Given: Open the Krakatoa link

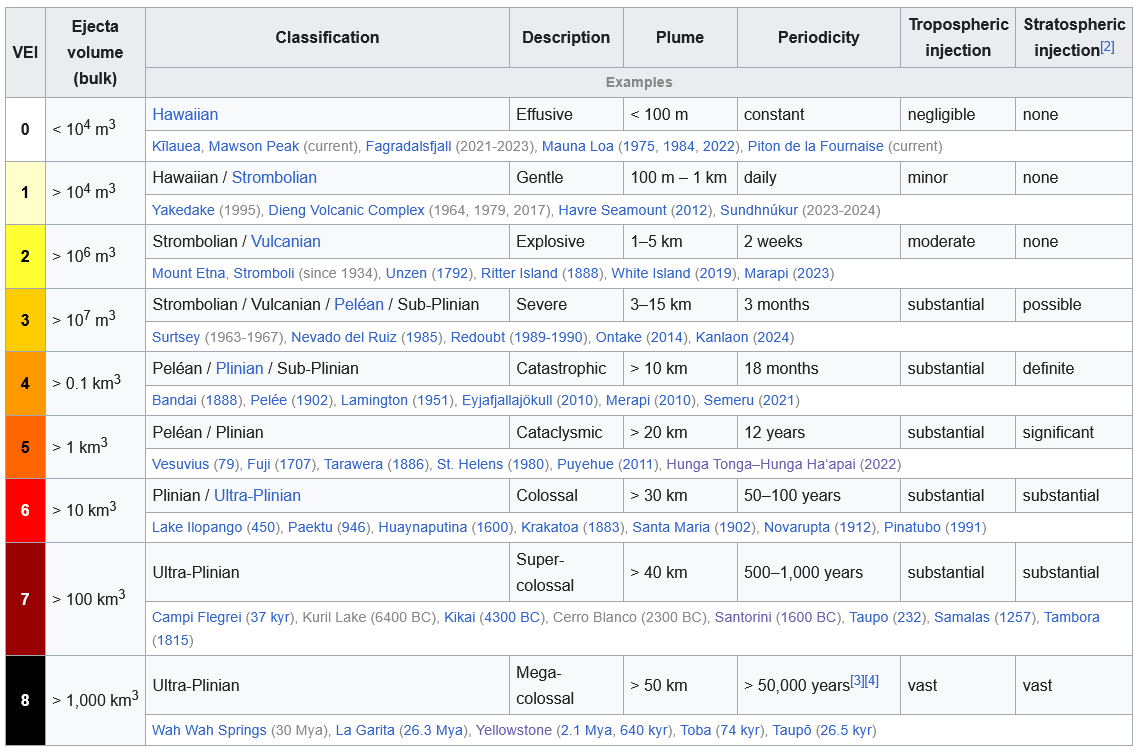Looking at the screenshot, I should coord(550,527).
